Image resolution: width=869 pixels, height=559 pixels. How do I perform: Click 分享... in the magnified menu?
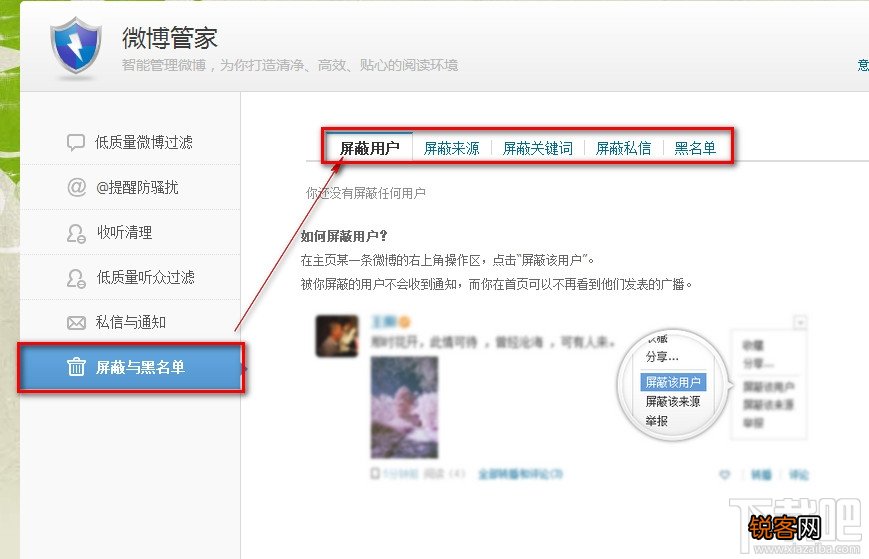click(662, 356)
